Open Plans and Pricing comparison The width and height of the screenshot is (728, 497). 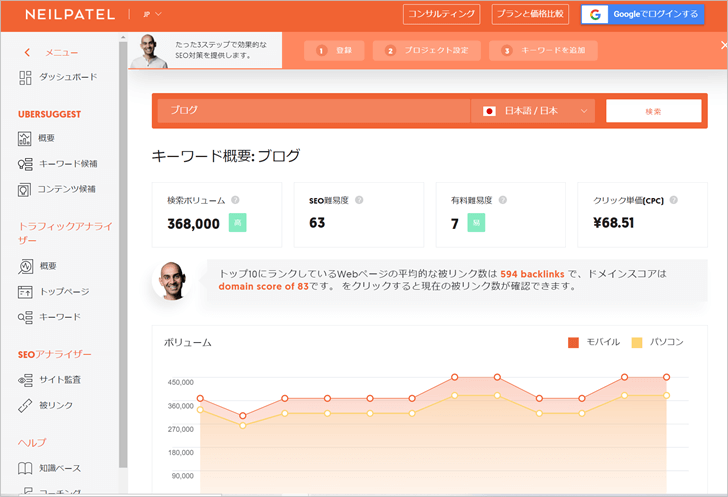pyautogui.click(x=529, y=14)
